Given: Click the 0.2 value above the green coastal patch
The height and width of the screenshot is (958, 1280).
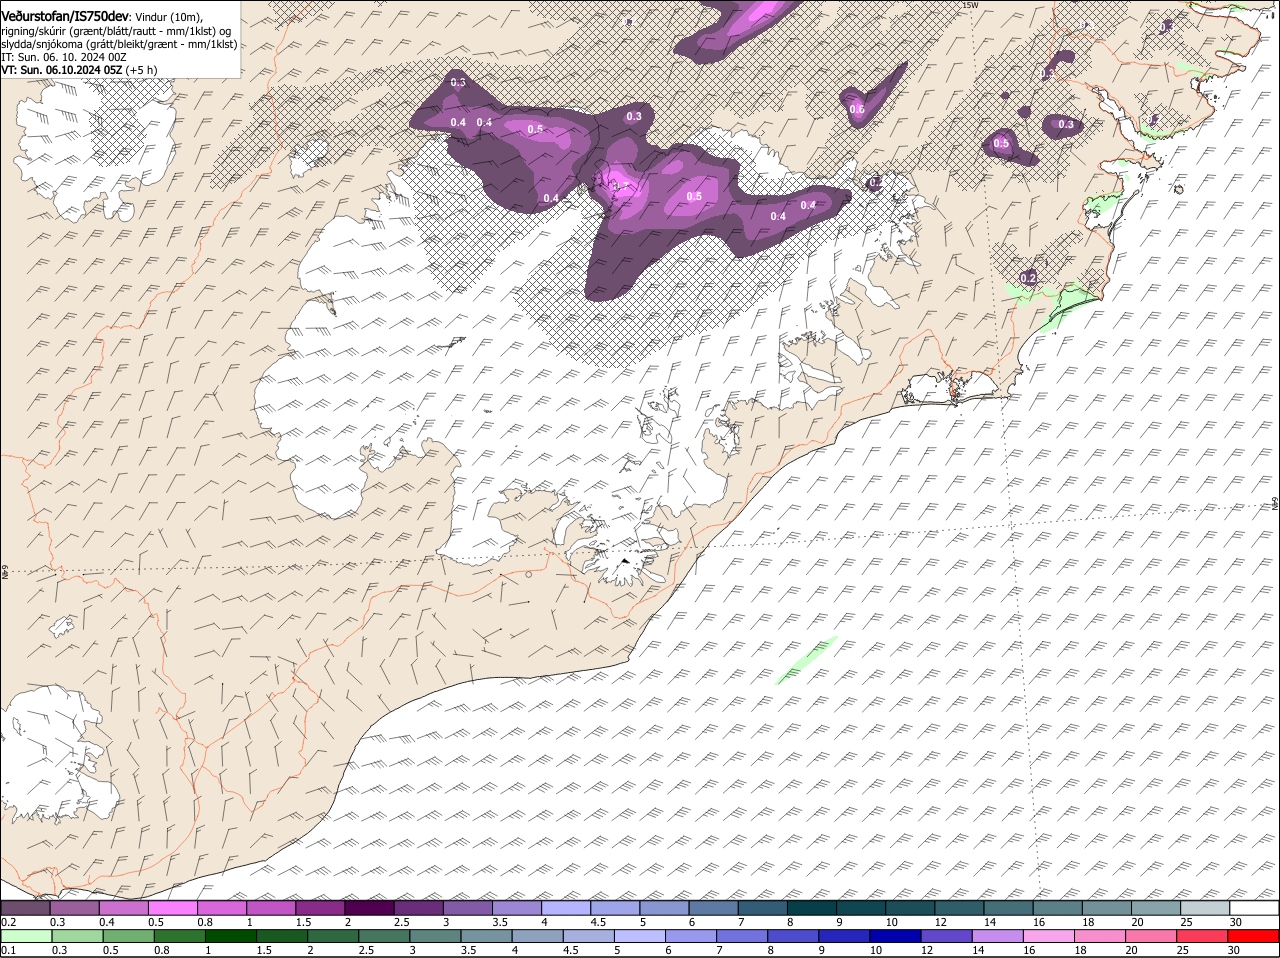Looking at the screenshot, I should pyautogui.click(x=1028, y=277).
